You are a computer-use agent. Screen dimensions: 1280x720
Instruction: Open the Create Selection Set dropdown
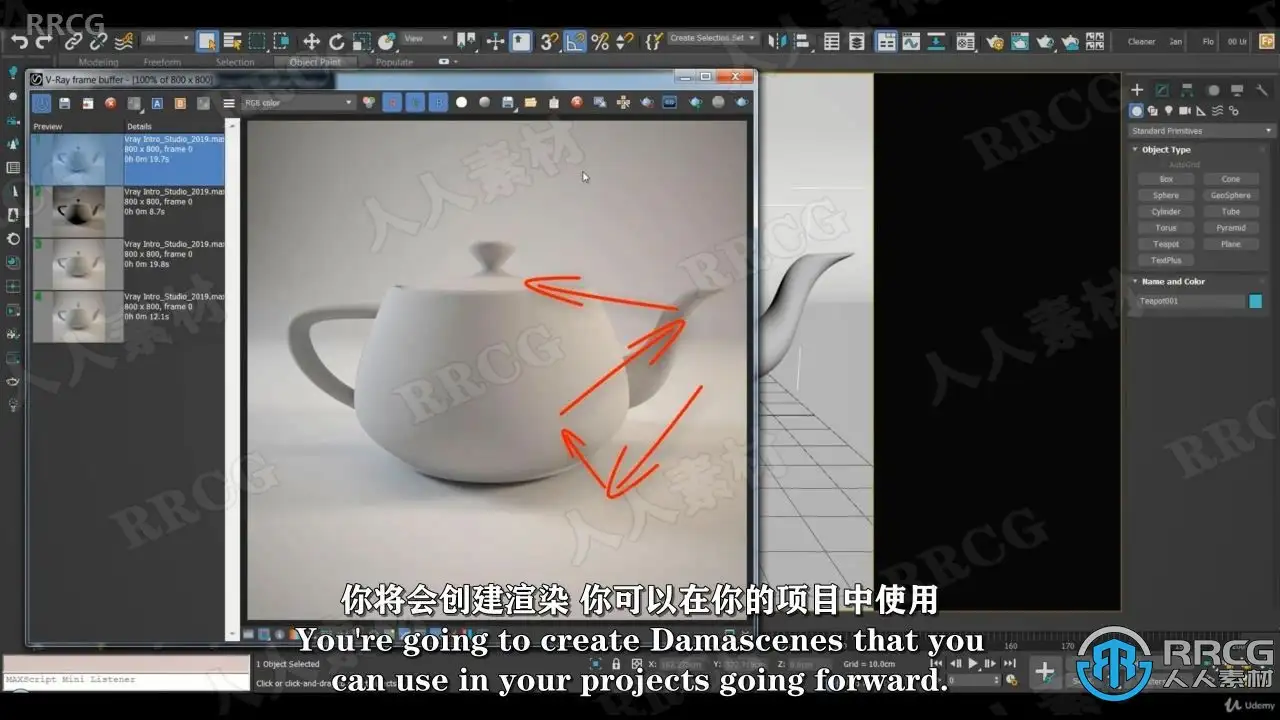point(713,39)
